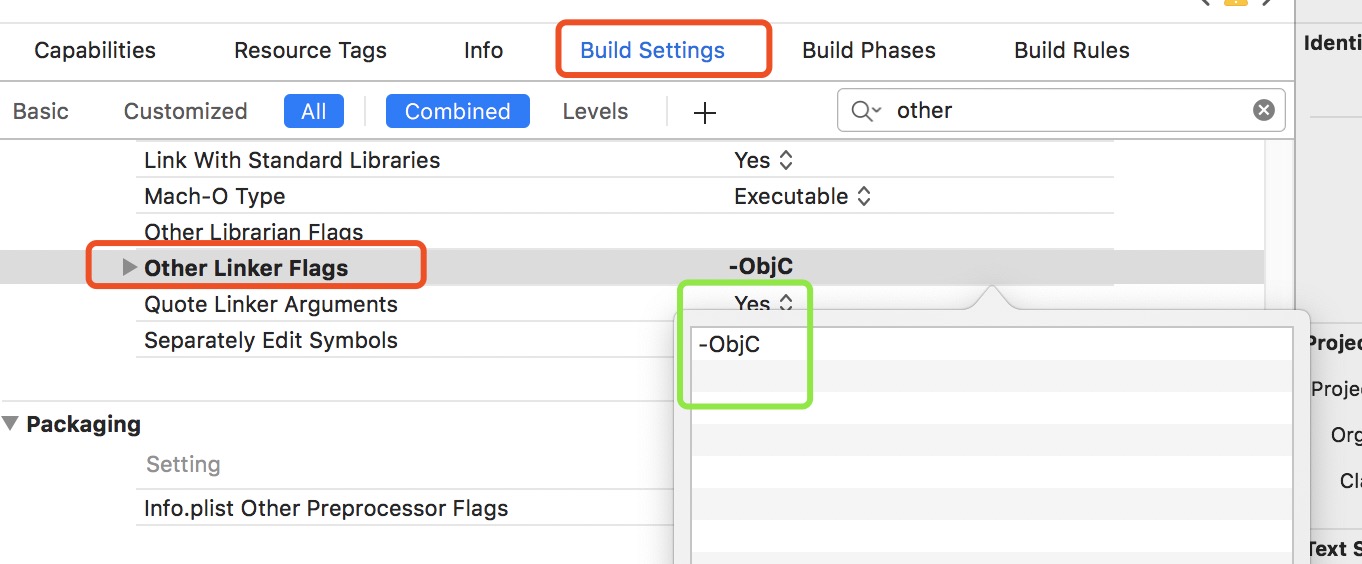Image resolution: width=1362 pixels, height=564 pixels.
Task: Expand Other Linker Flags disclosure triangle
Action: pyautogui.click(x=128, y=268)
